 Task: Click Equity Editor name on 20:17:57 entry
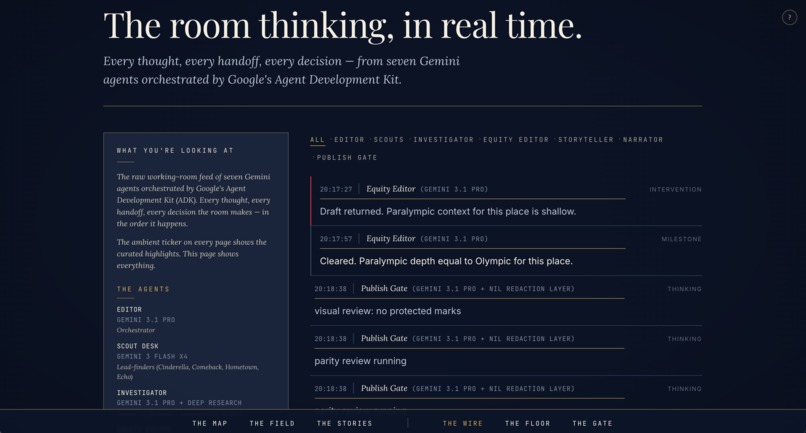point(391,239)
